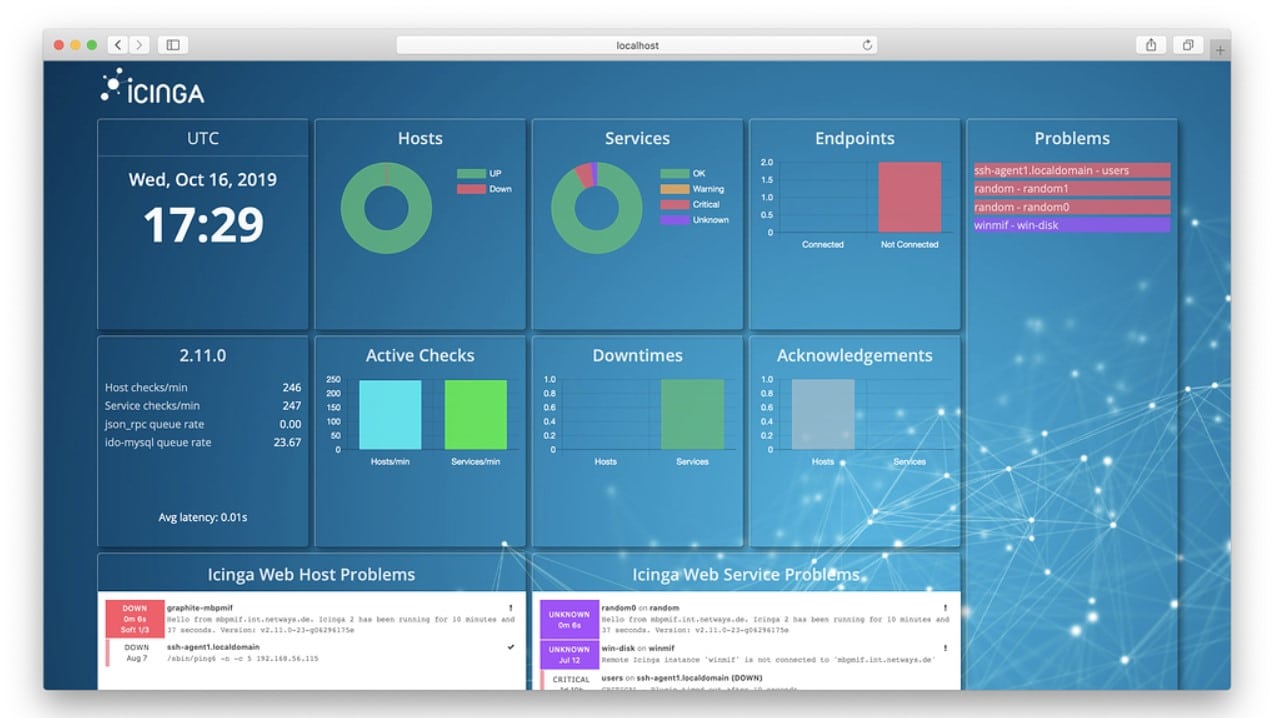Click the version number "2.11.0"
The width and height of the screenshot is (1272, 718).
203,356
